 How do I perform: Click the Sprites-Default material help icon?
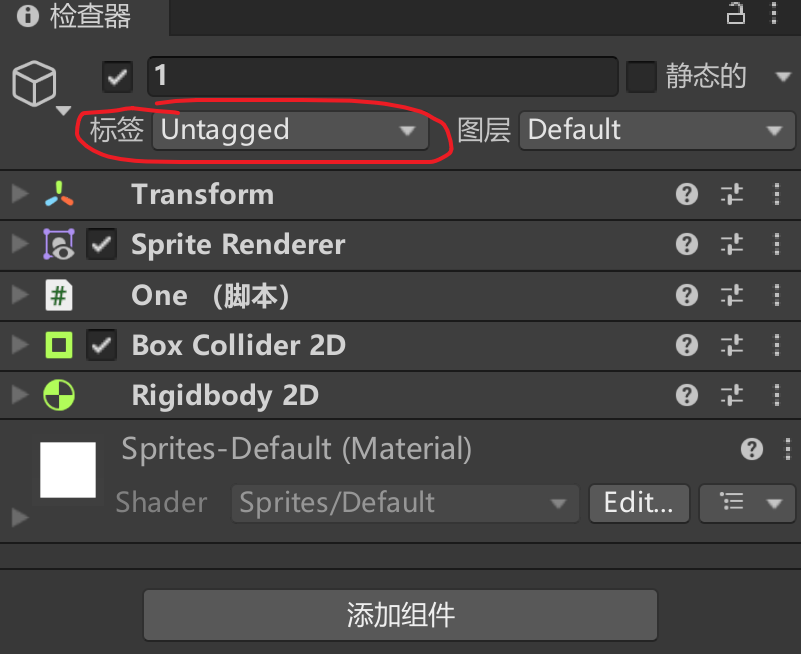tap(751, 449)
